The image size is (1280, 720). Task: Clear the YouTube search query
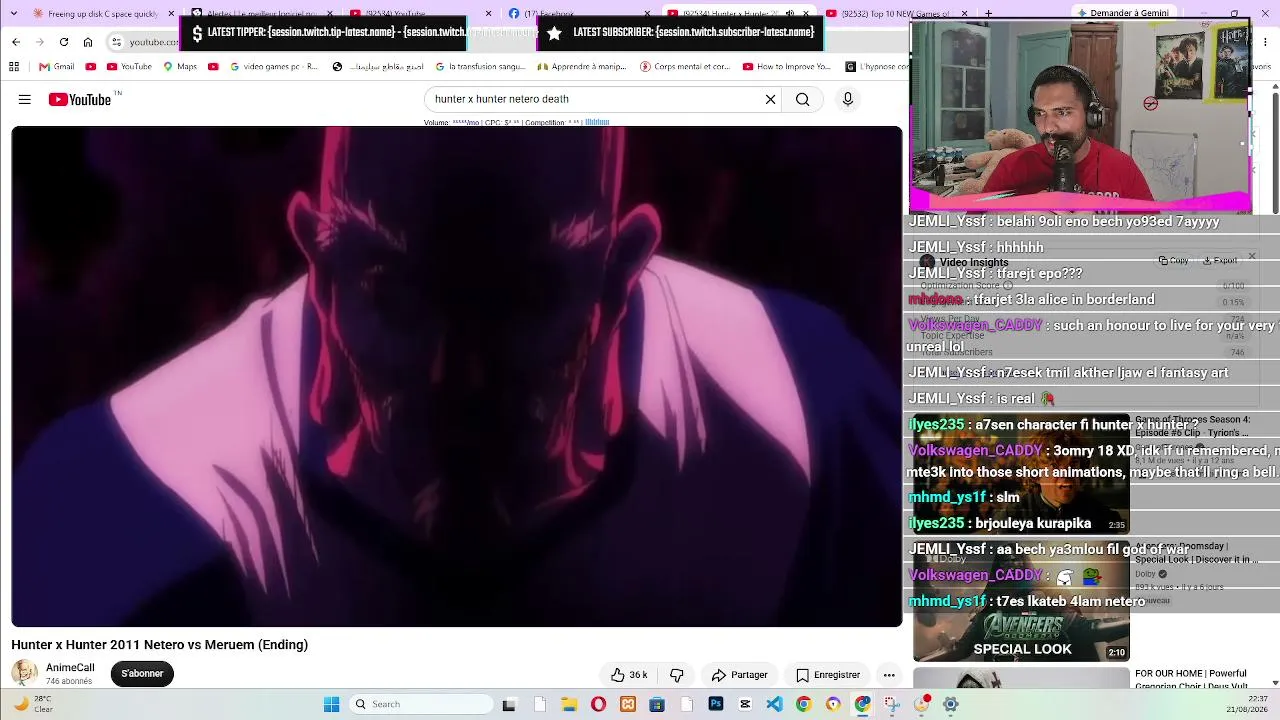click(x=771, y=99)
